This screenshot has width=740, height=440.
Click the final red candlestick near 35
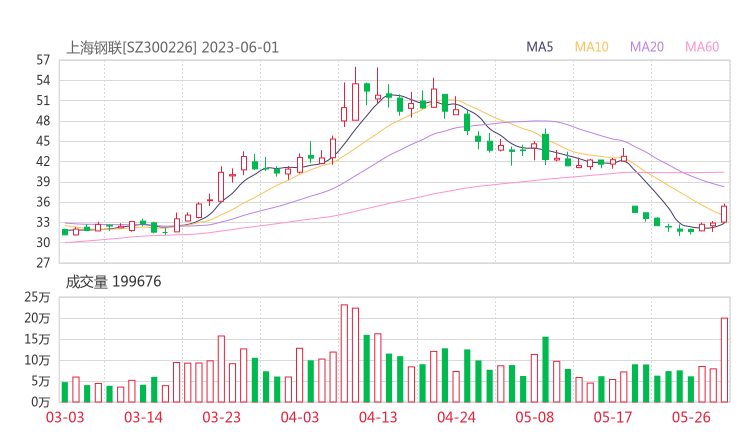pos(724,213)
